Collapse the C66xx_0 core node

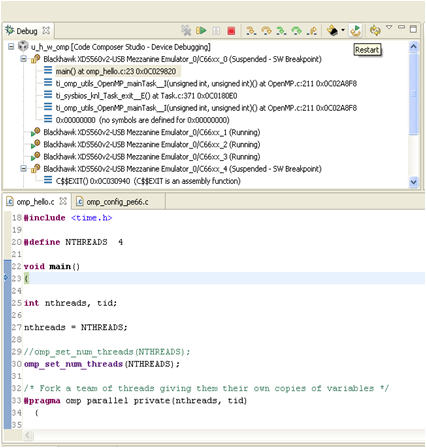pyautogui.click(x=23, y=59)
